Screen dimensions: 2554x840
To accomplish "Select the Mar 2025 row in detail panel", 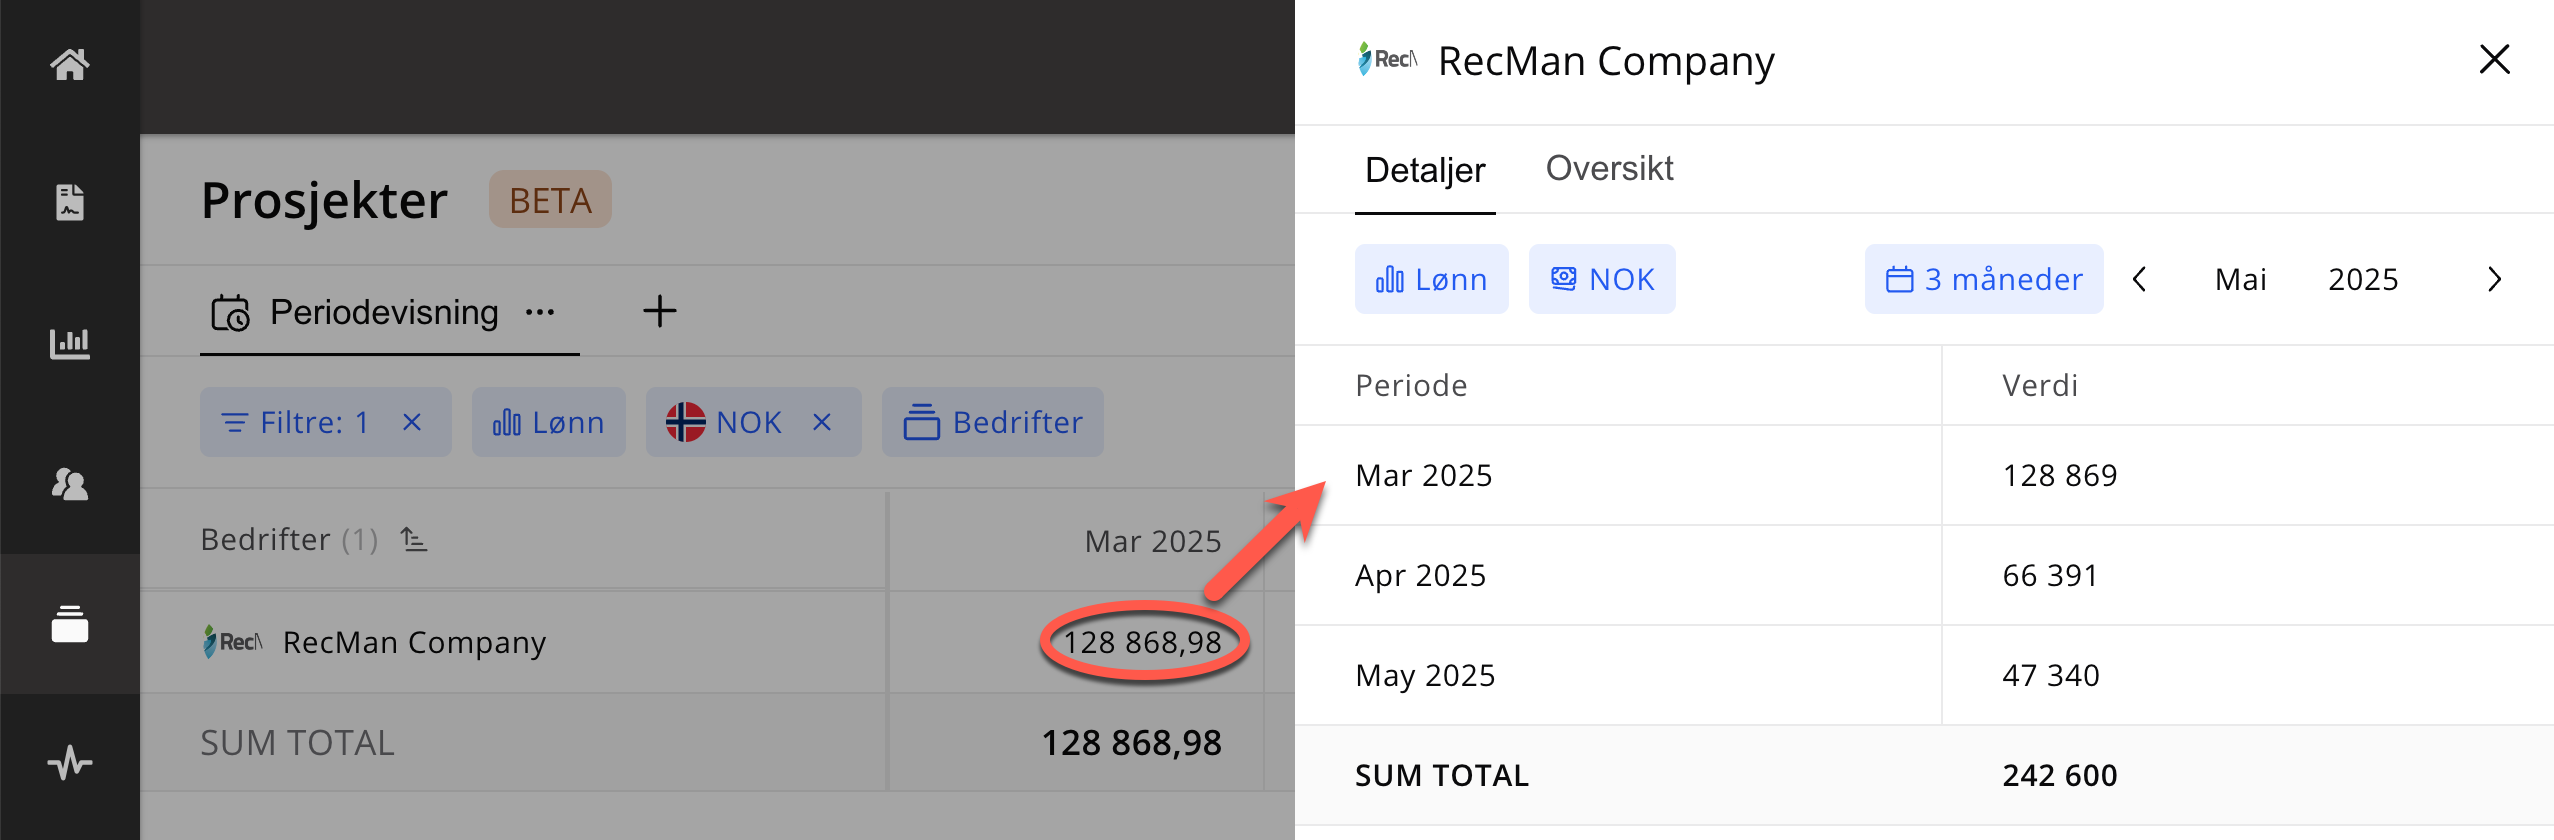I will (1924, 475).
